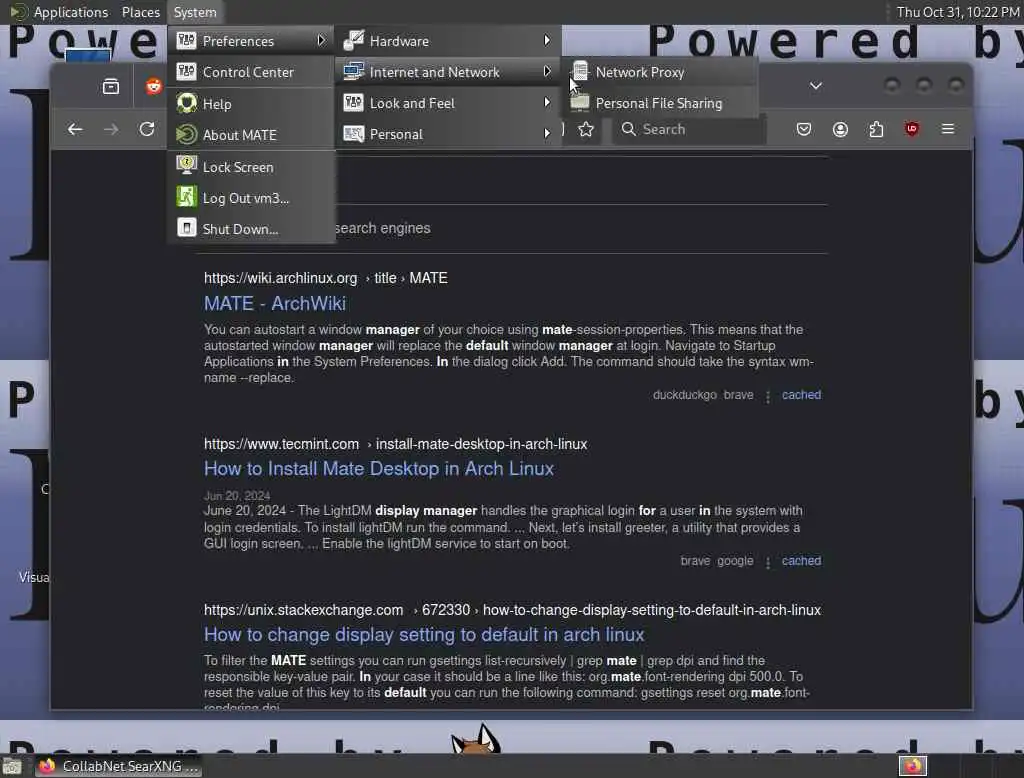Choose Log Out vm3...

[251, 198]
